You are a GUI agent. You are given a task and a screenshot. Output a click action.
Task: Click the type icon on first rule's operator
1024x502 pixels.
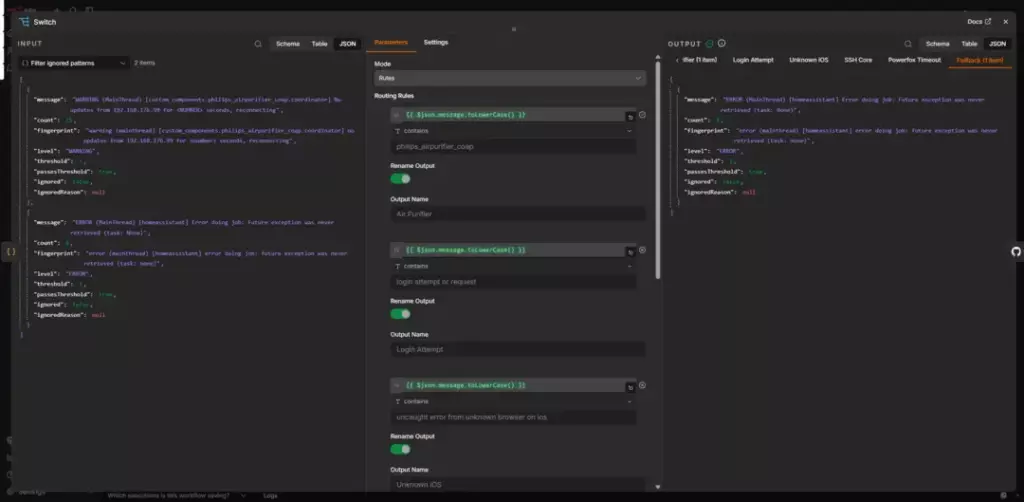(397, 131)
